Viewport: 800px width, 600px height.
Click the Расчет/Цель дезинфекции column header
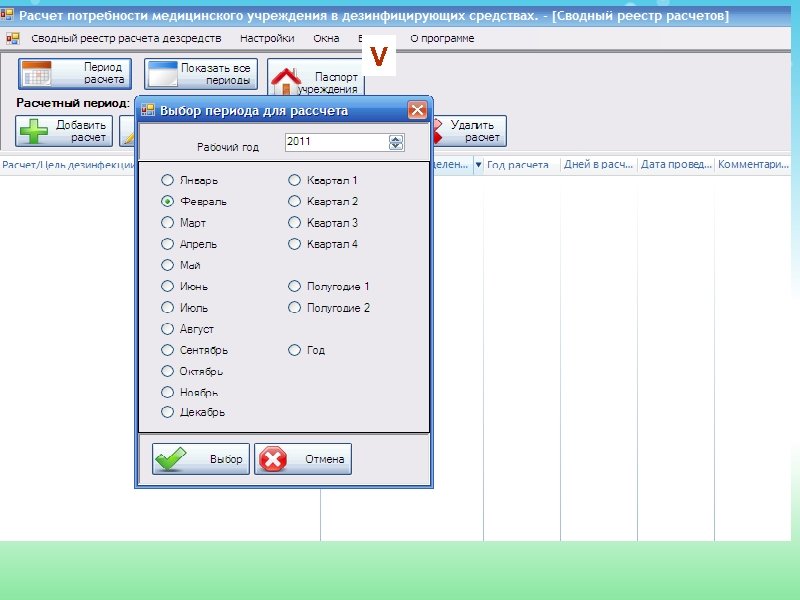[x=68, y=165]
